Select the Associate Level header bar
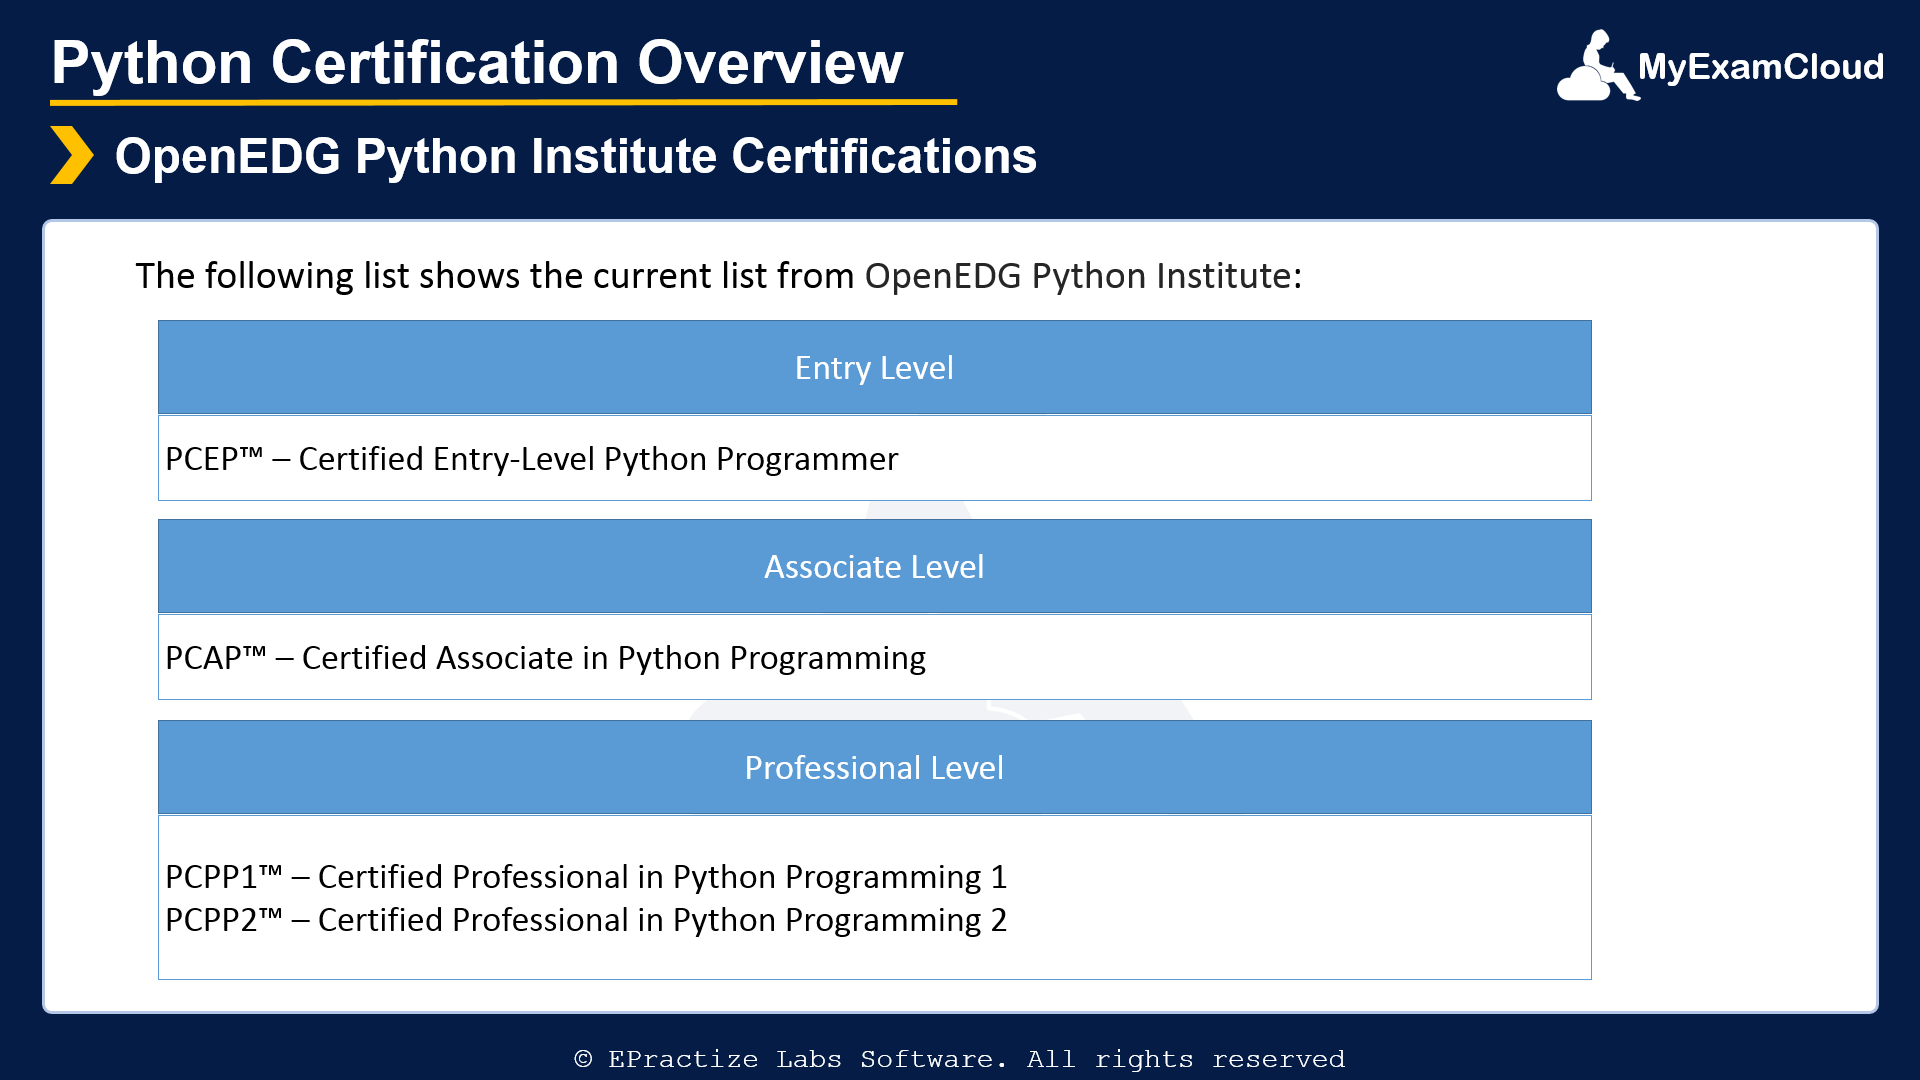 (x=874, y=566)
